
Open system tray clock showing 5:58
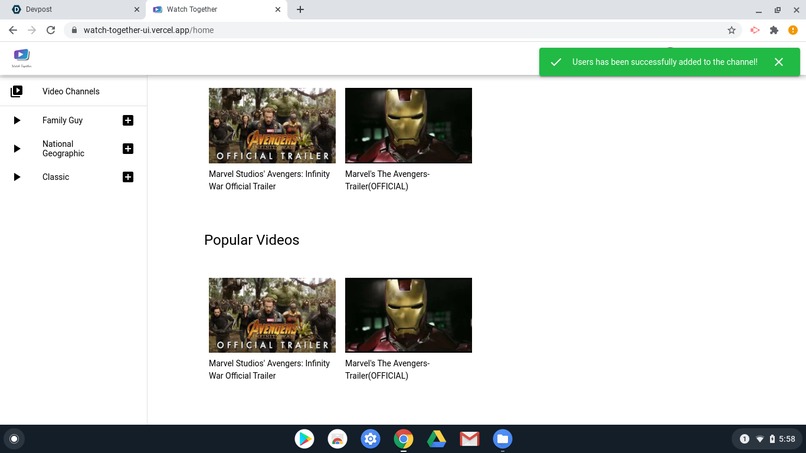tap(786, 439)
